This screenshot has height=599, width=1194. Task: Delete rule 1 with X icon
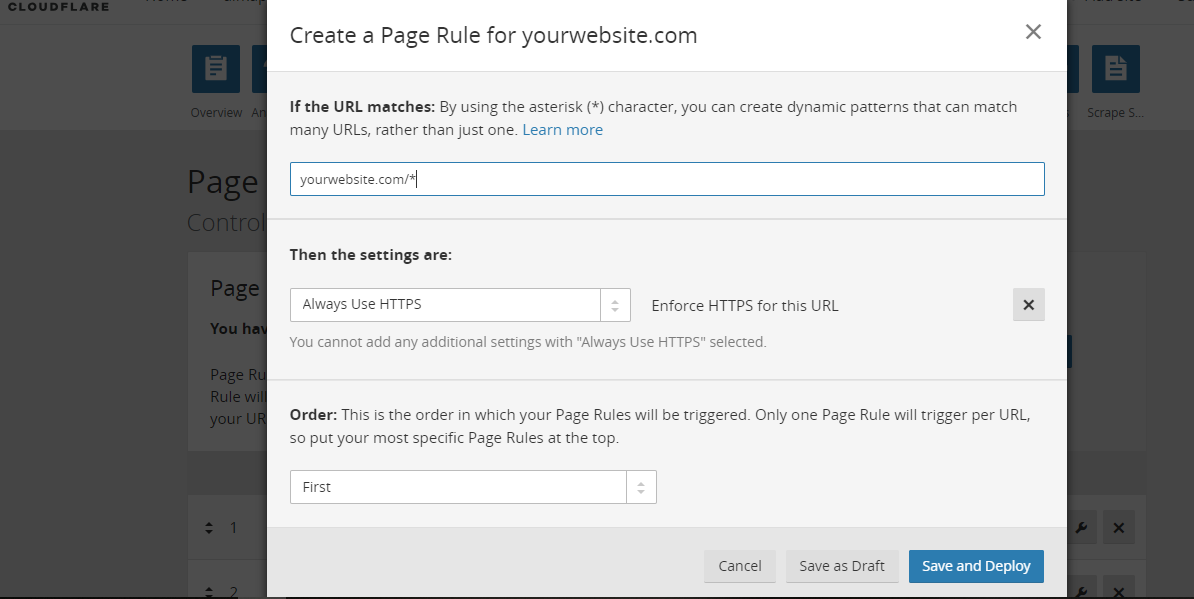point(1119,527)
